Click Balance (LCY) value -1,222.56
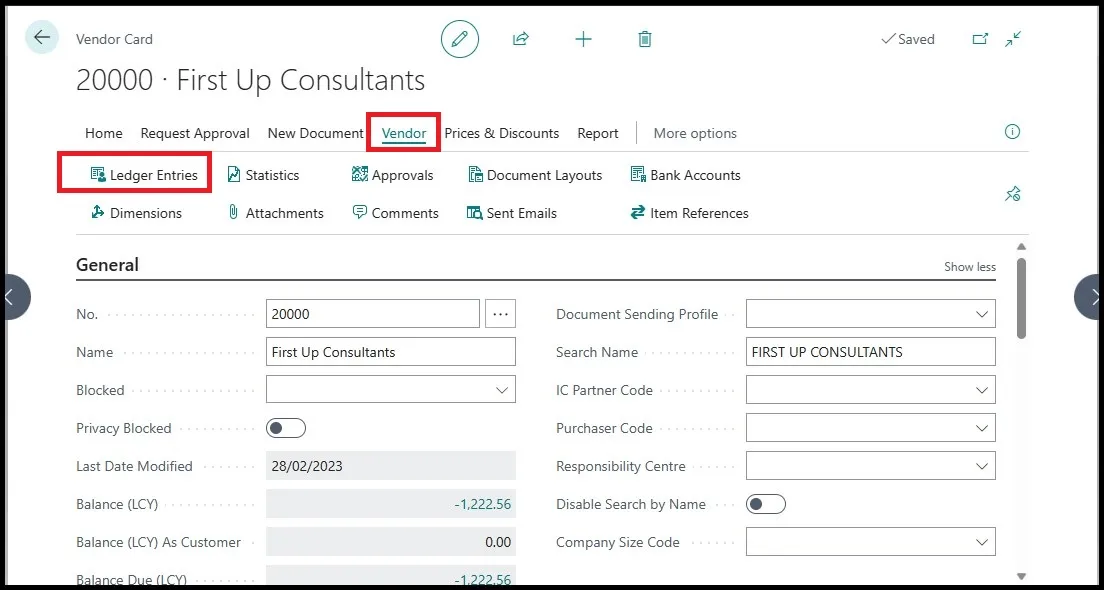This screenshot has height=590, width=1104. coord(482,504)
